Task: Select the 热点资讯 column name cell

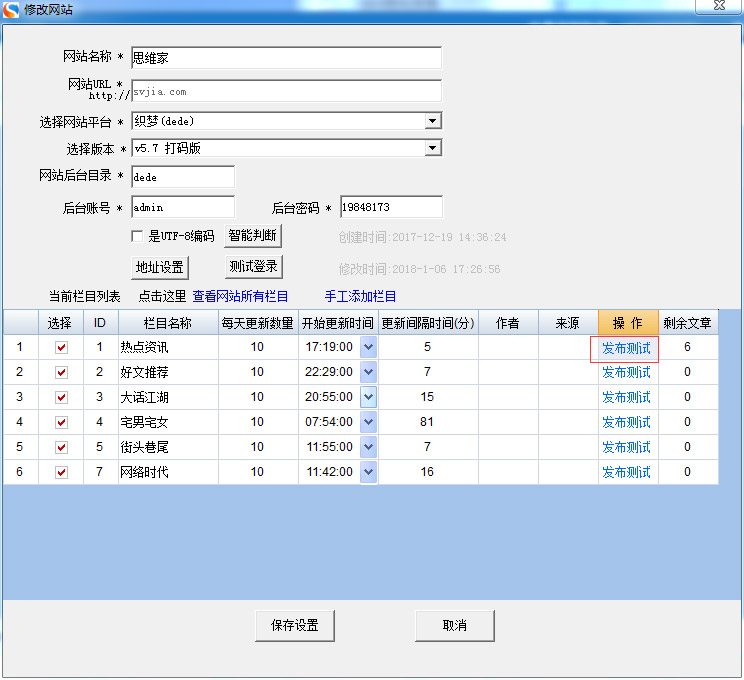Action: [x=168, y=347]
